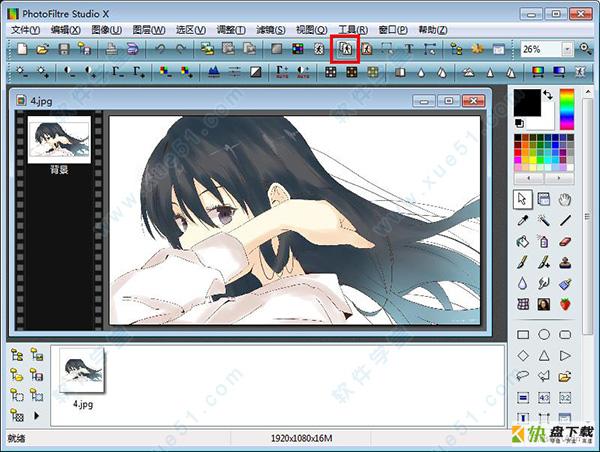Choose the triangle selection shape
The image size is (600, 452).
point(544,356)
